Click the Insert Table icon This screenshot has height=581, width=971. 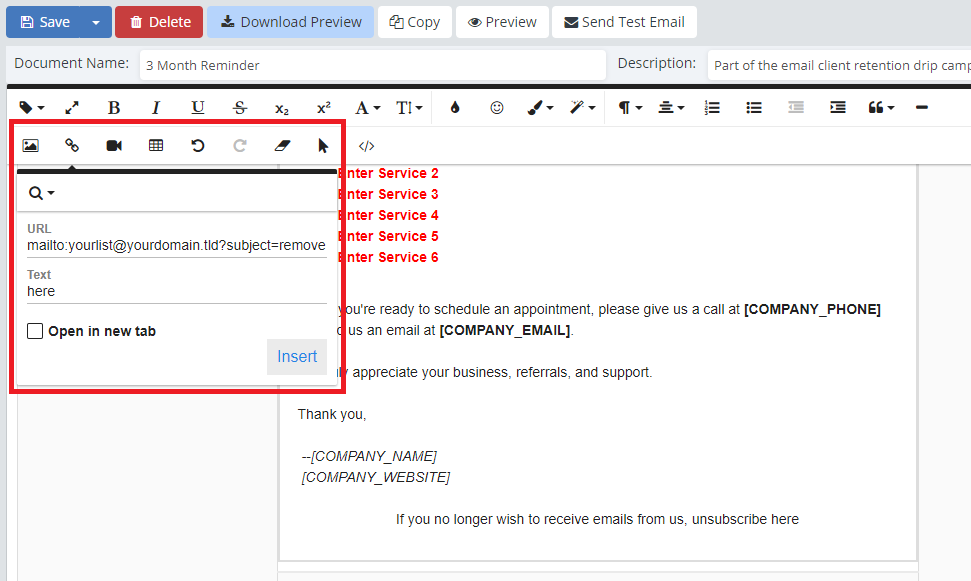[156, 146]
